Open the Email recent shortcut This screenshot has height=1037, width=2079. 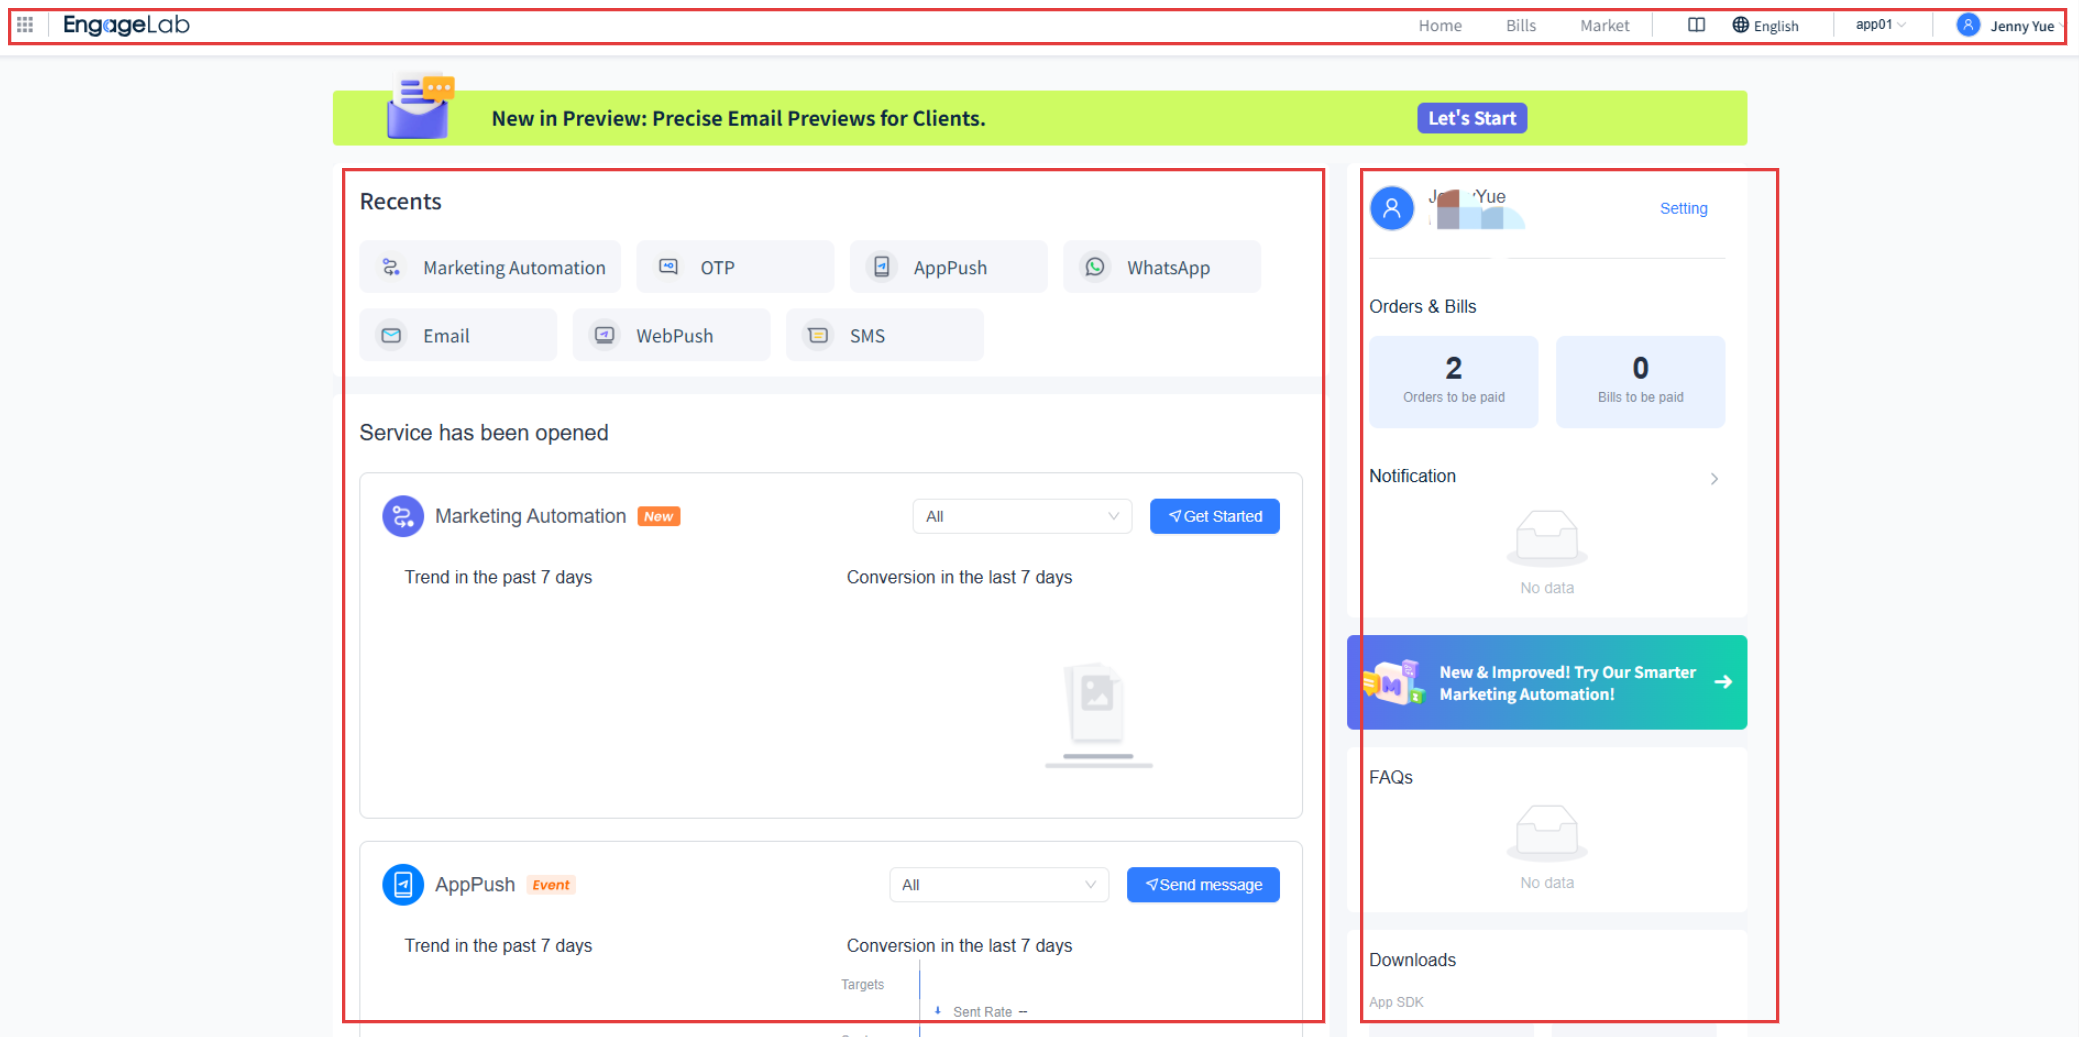pyautogui.click(x=458, y=335)
